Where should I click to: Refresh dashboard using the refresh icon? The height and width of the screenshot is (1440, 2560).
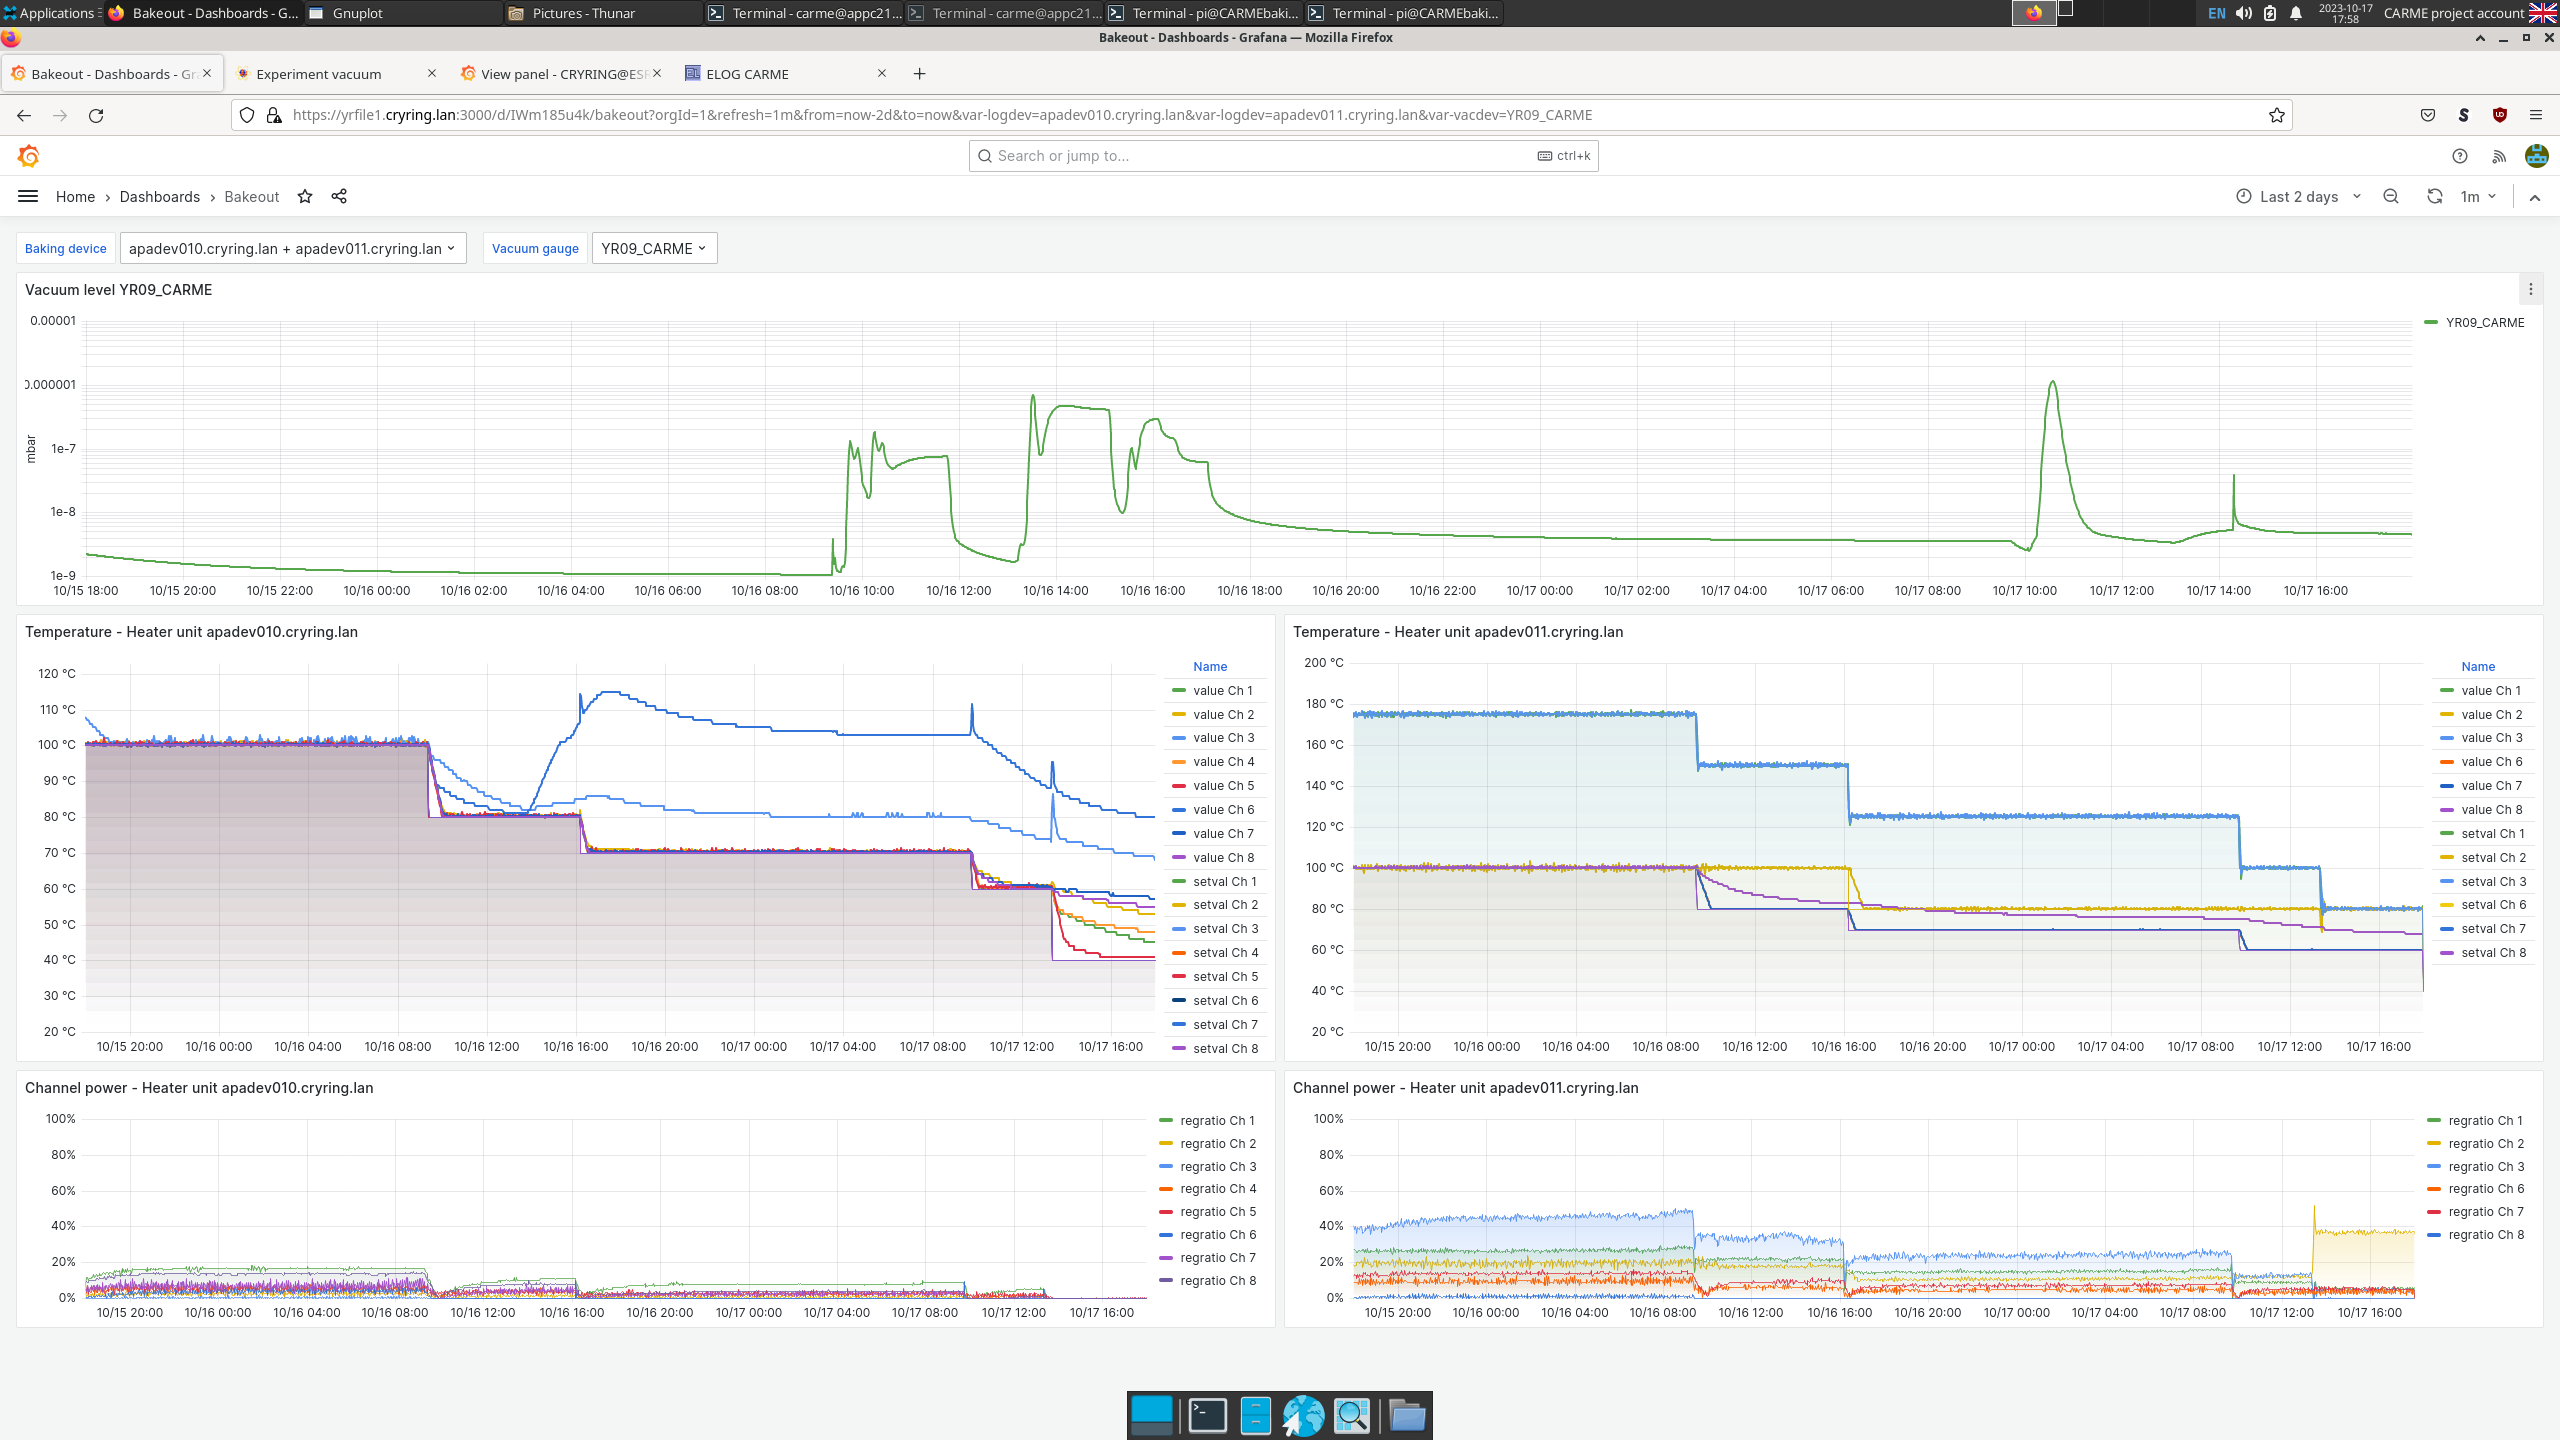(x=2434, y=197)
